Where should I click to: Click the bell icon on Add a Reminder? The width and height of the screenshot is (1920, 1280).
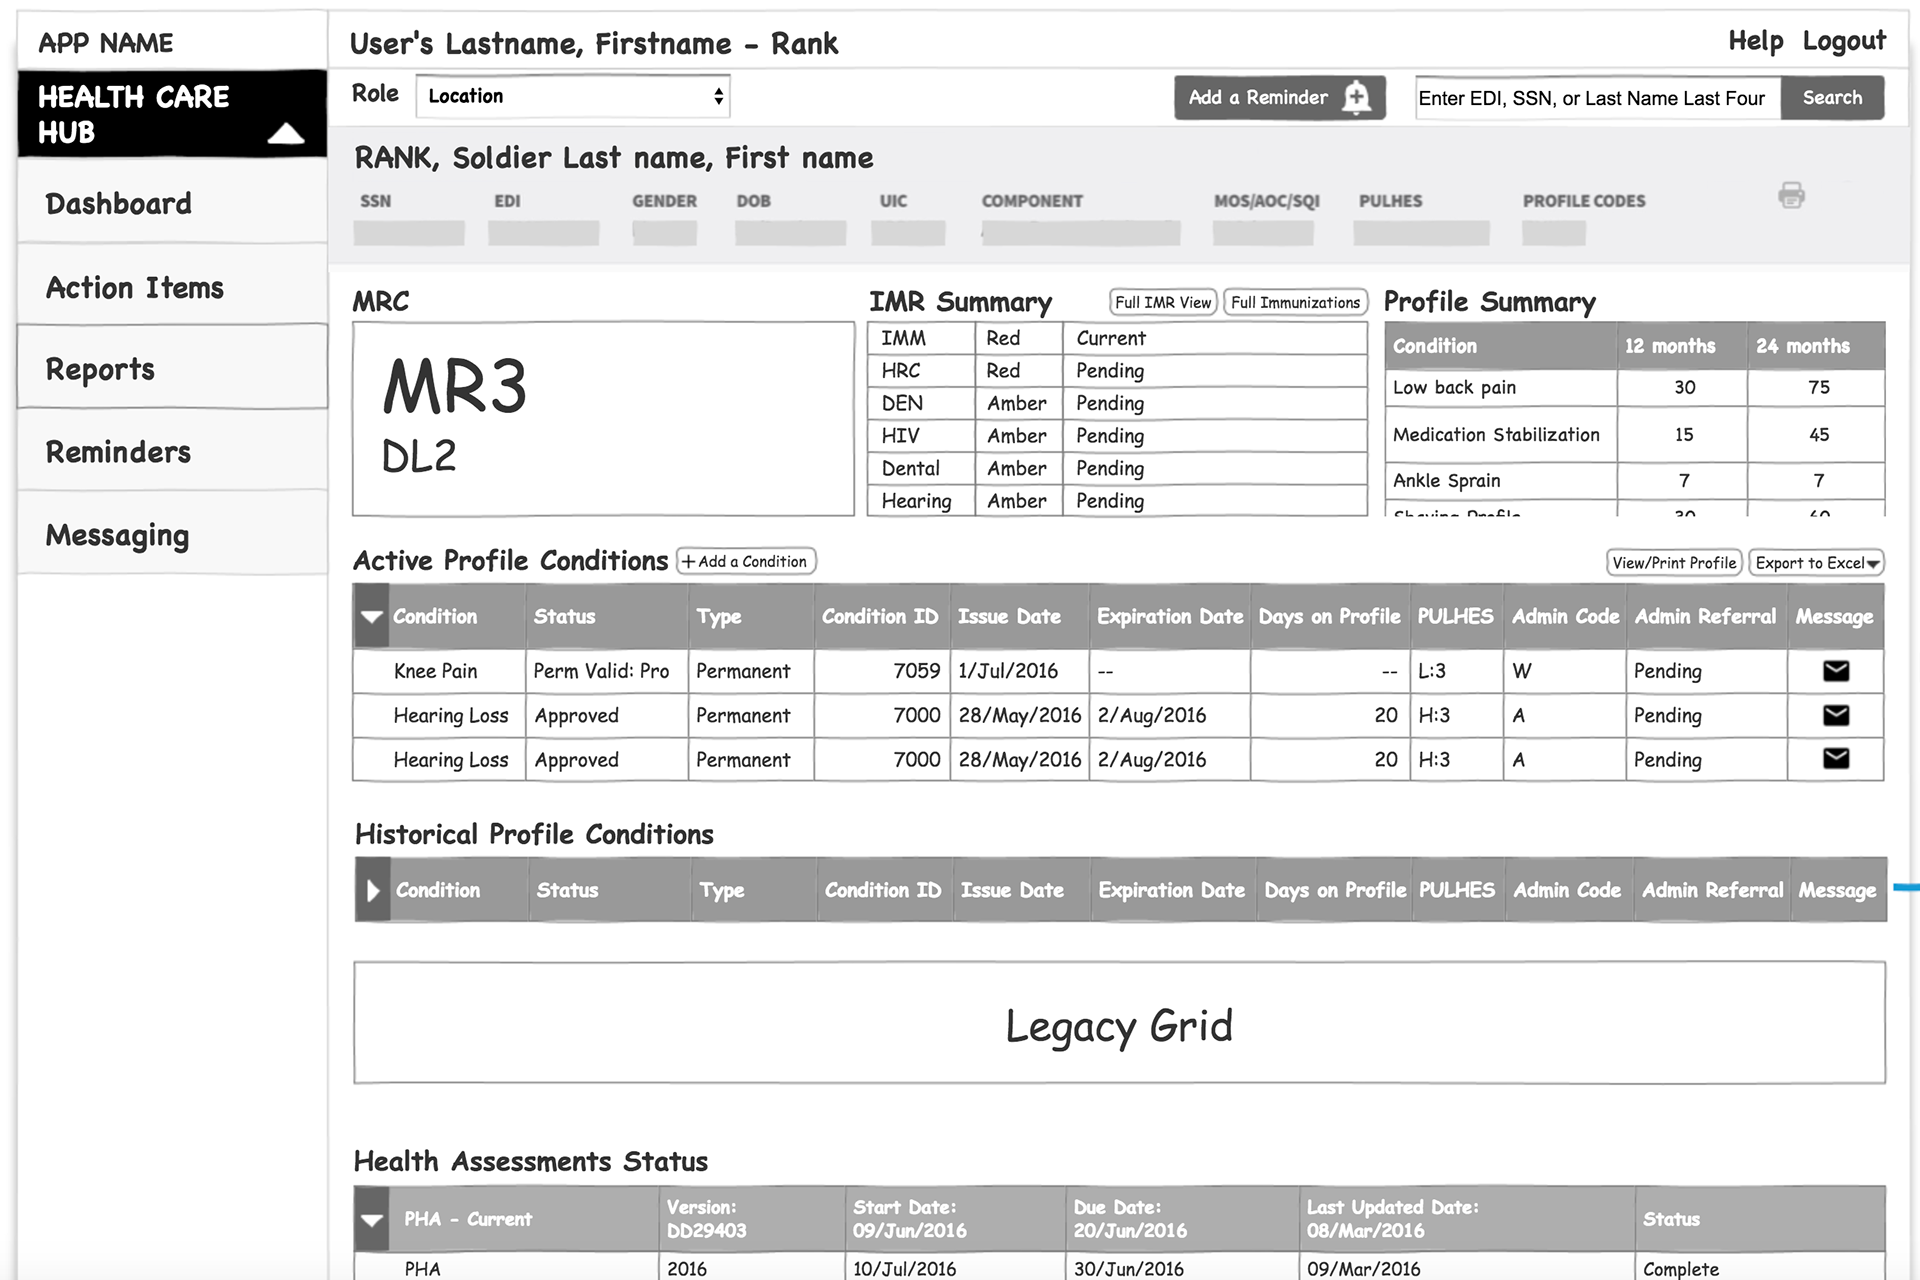pyautogui.click(x=1357, y=98)
